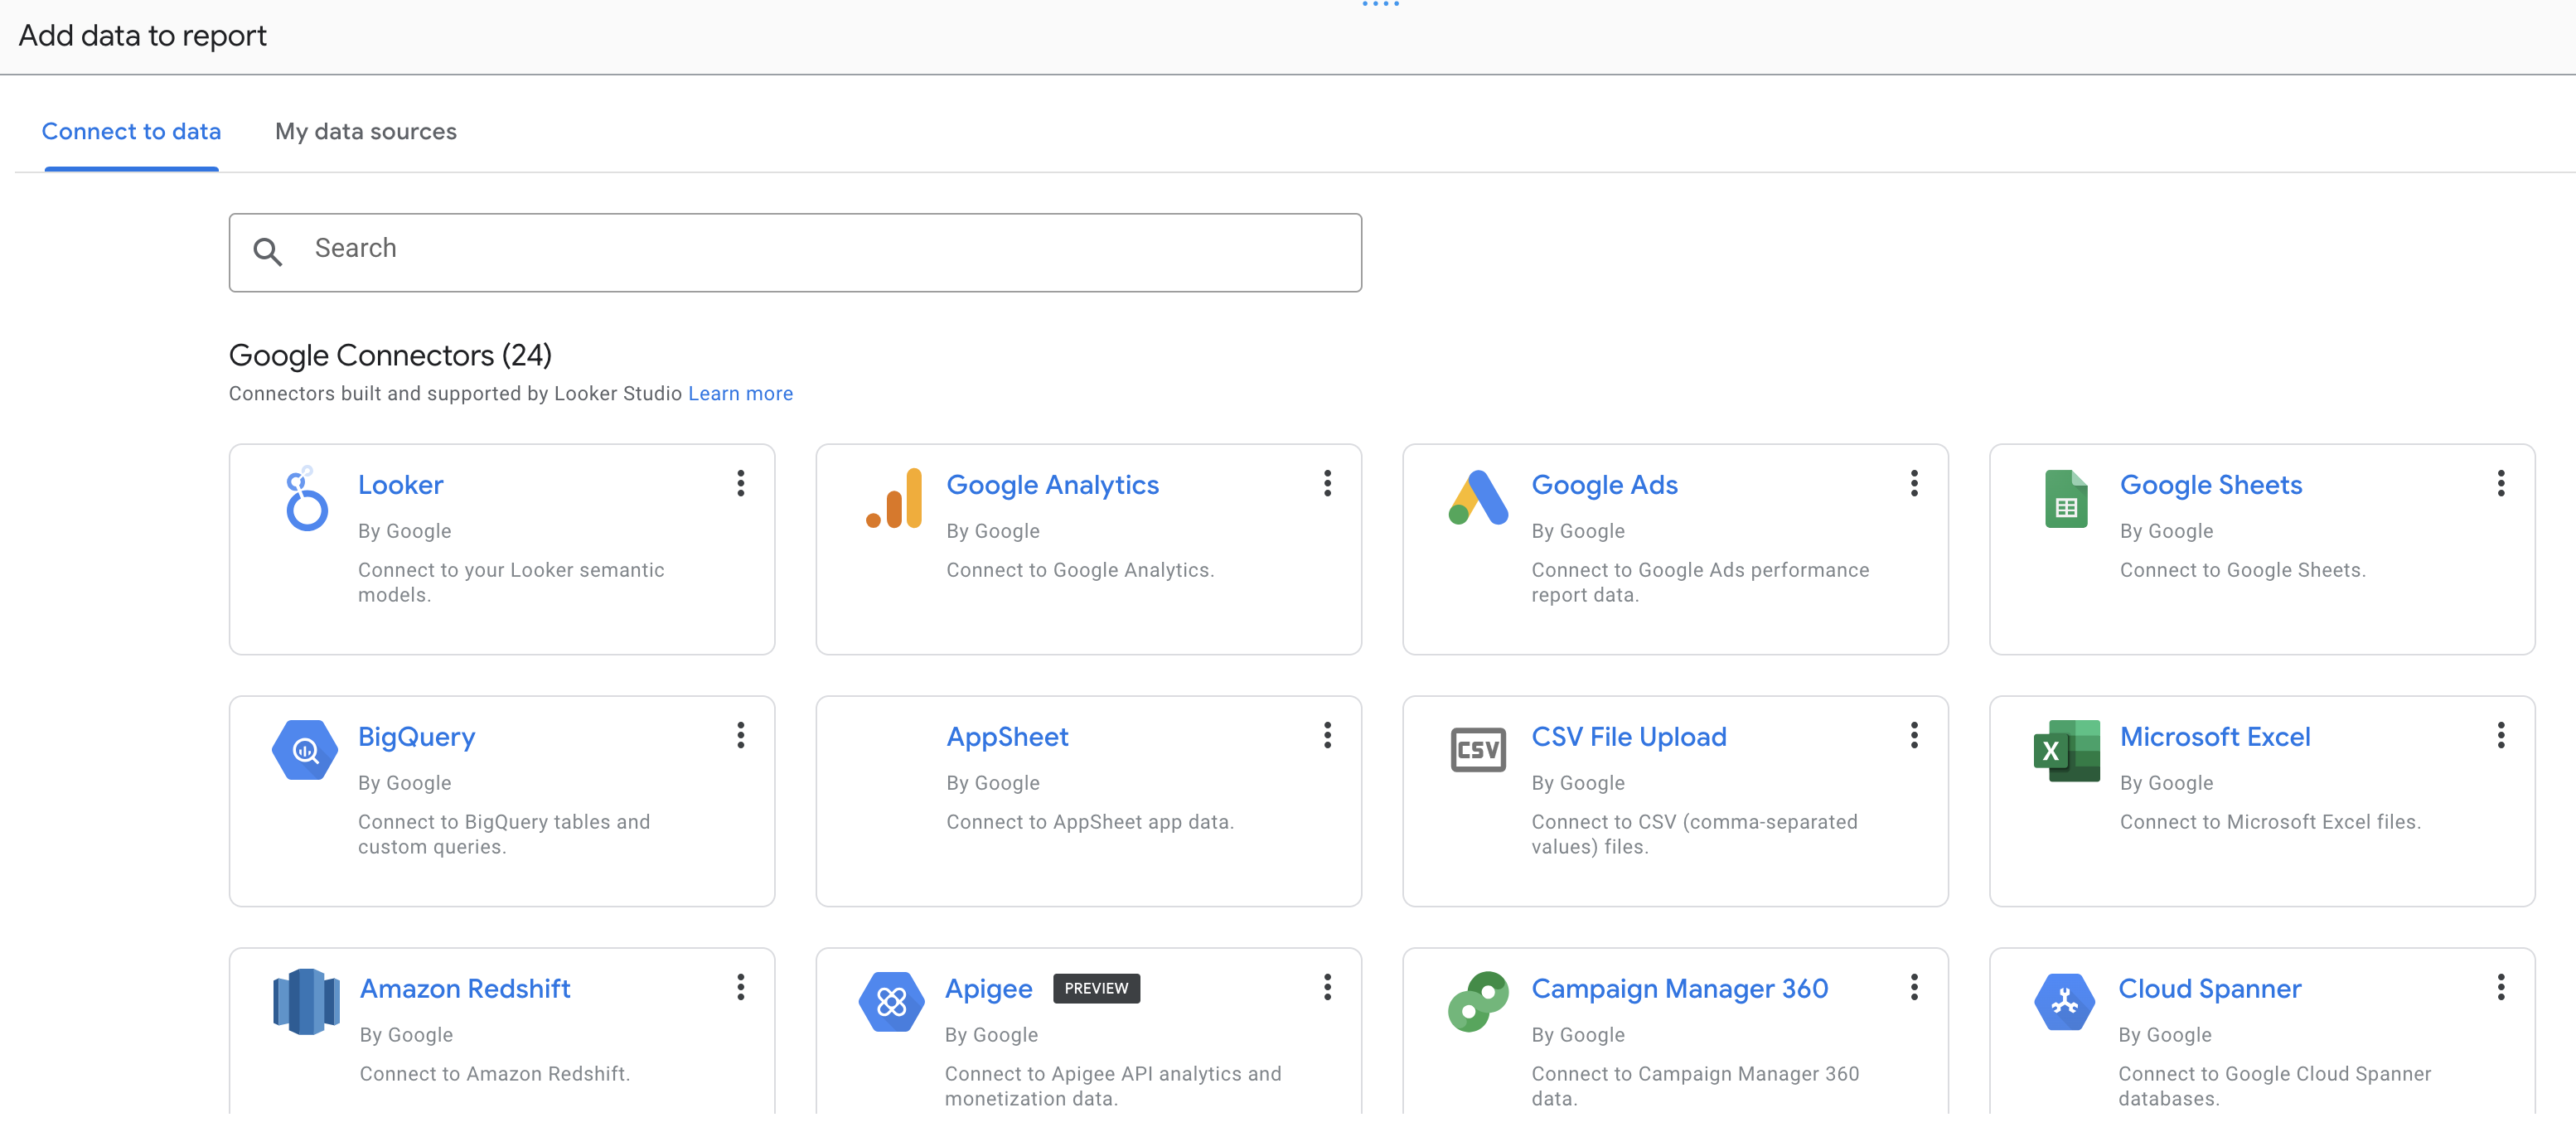This screenshot has width=2576, height=1127.
Task: Select the BigQuery connector title
Action: click(x=416, y=737)
